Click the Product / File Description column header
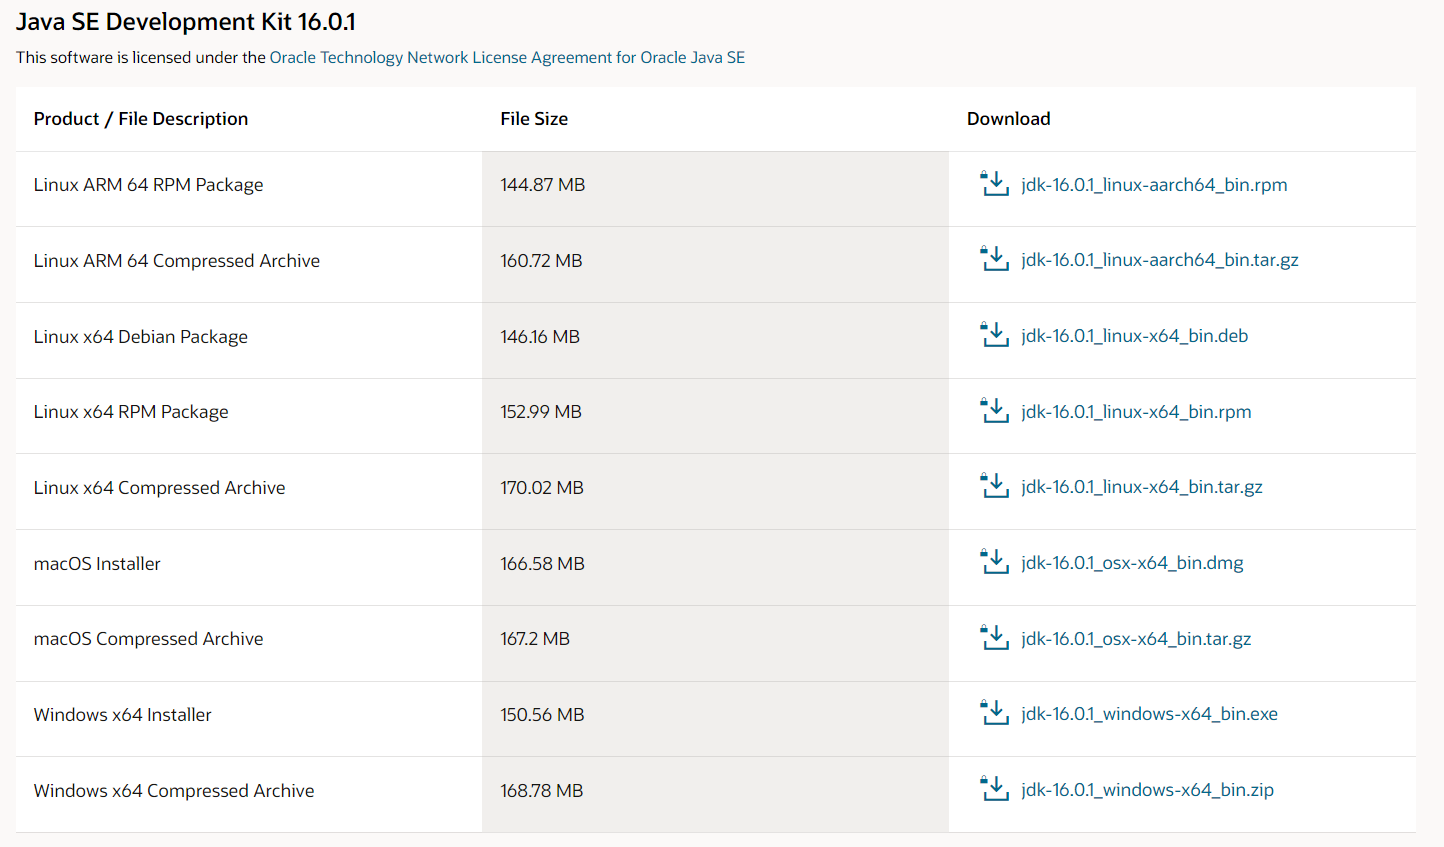1444x847 pixels. pos(141,119)
